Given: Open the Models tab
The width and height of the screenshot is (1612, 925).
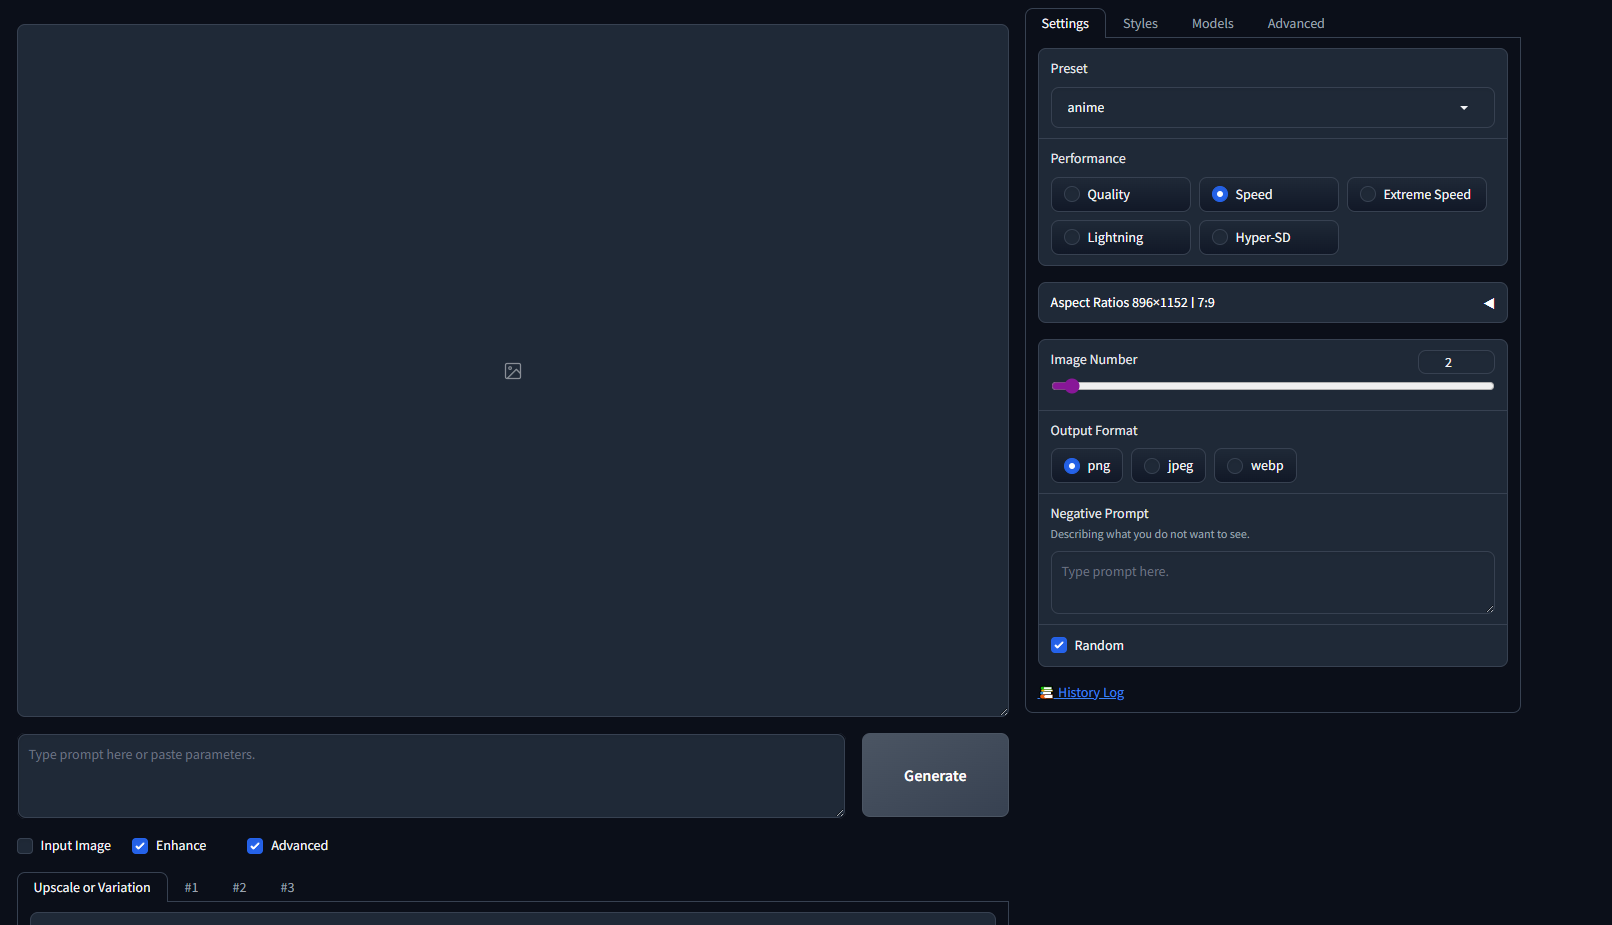Looking at the screenshot, I should (1212, 24).
